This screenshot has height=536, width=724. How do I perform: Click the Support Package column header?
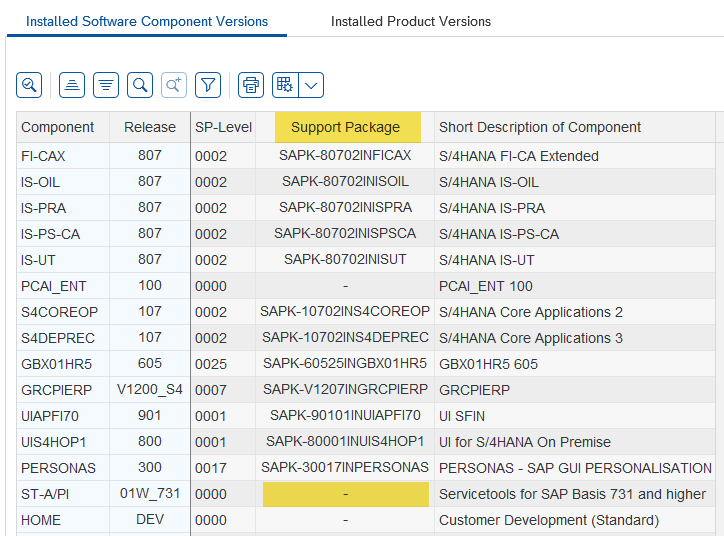345,127
